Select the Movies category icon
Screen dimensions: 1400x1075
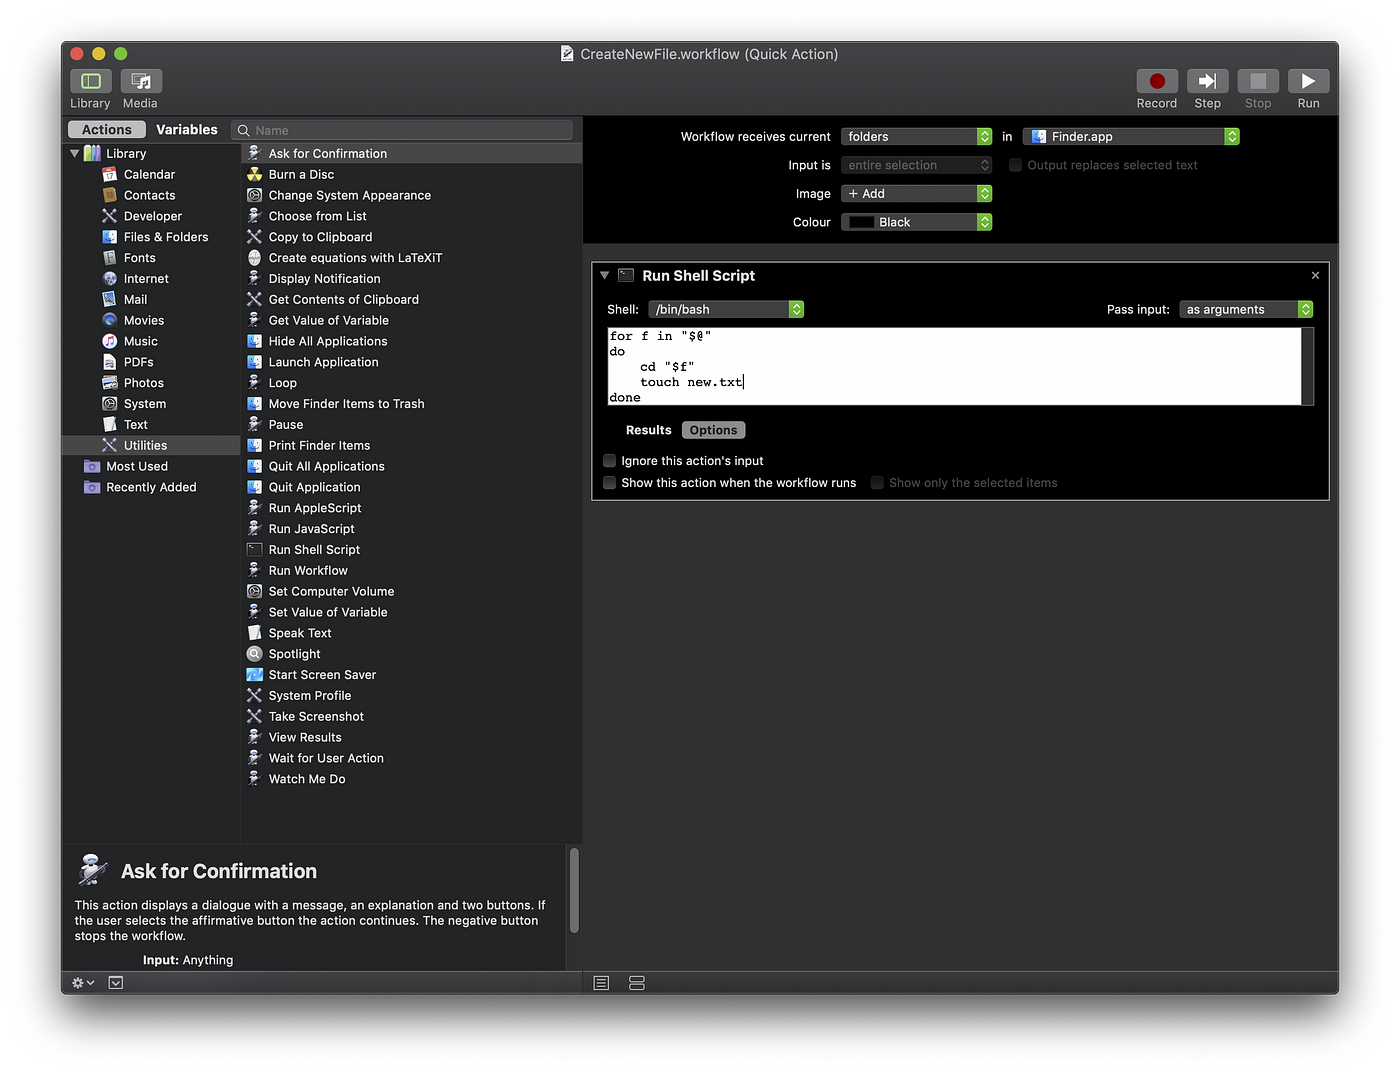(110, 320)
